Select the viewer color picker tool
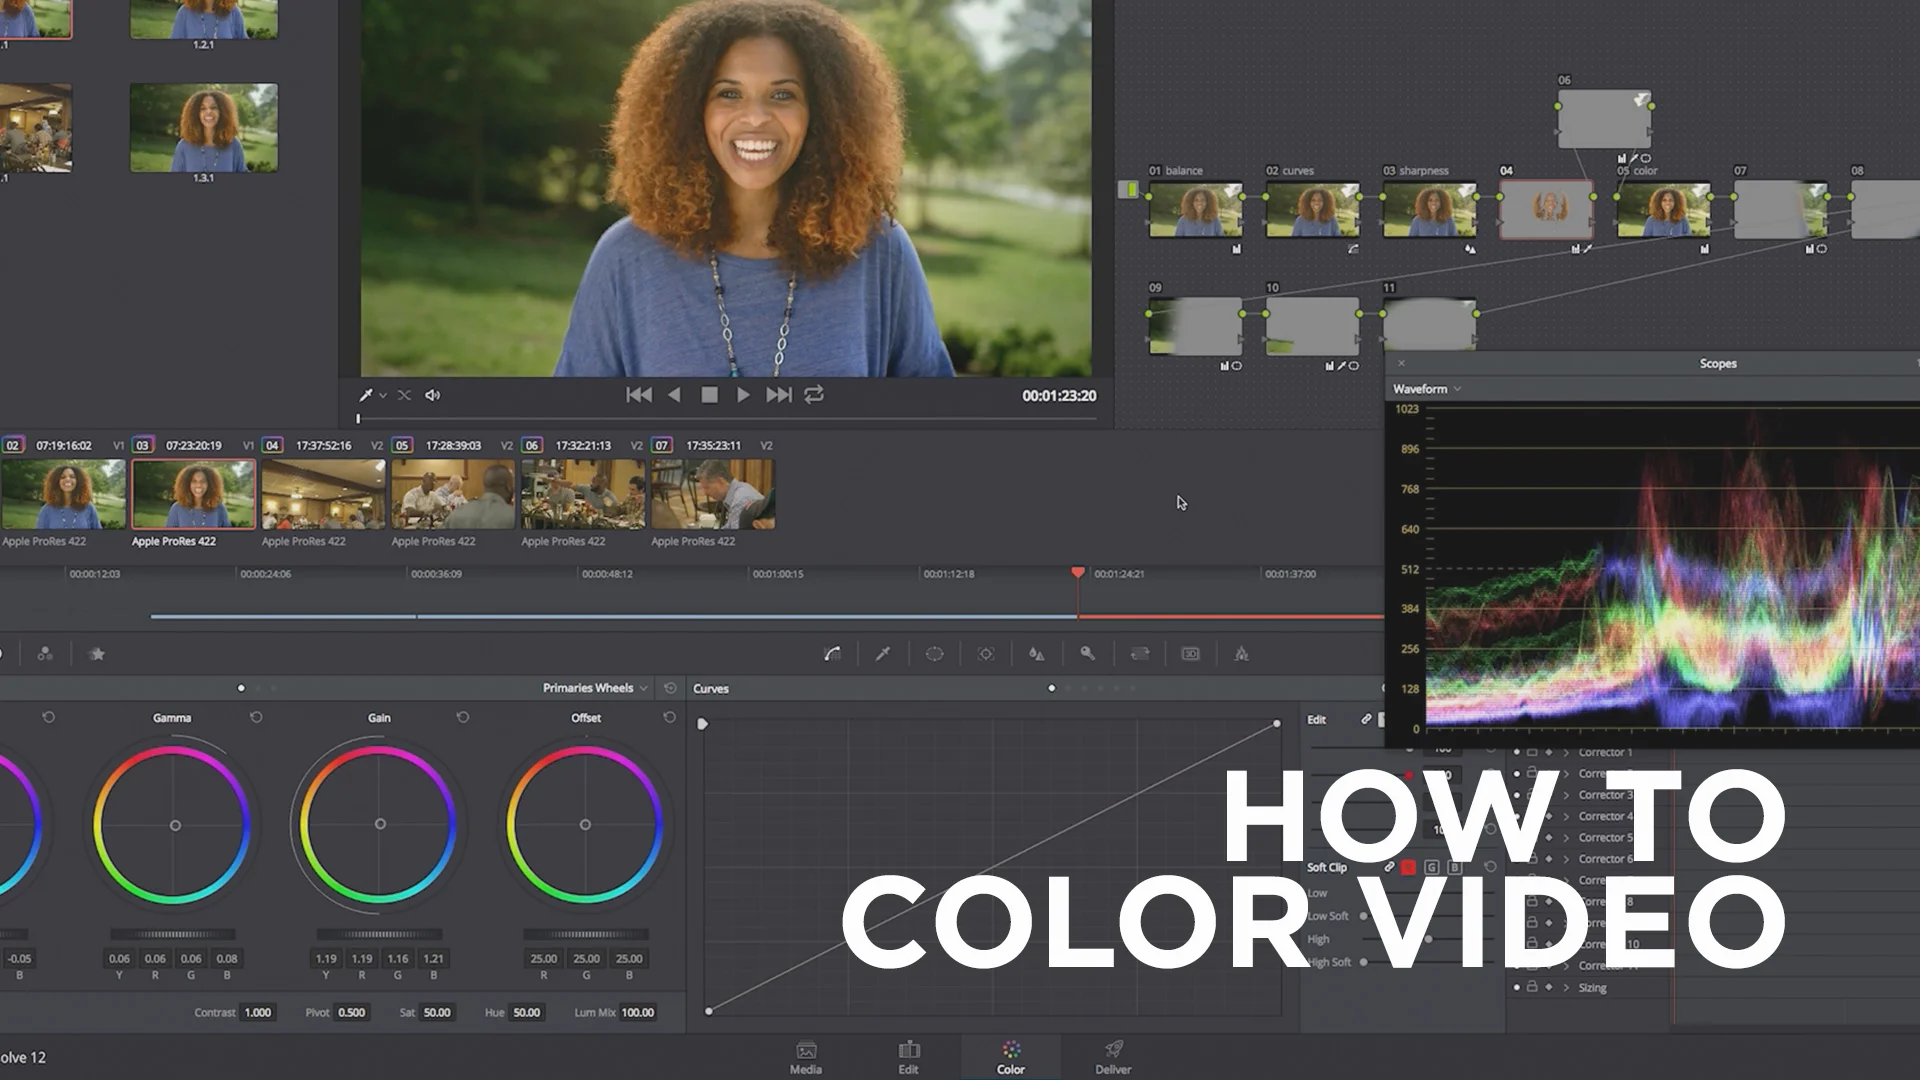 pos(367,395)
